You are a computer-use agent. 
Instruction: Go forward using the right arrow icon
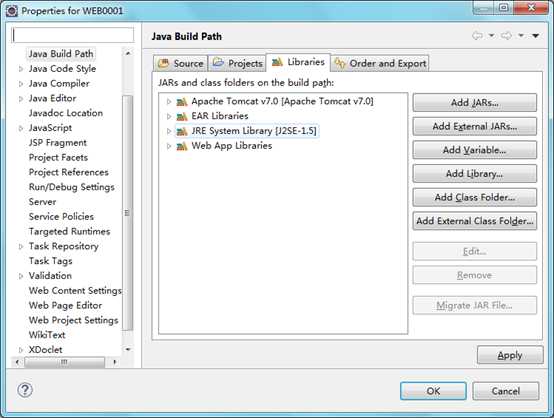507,36
